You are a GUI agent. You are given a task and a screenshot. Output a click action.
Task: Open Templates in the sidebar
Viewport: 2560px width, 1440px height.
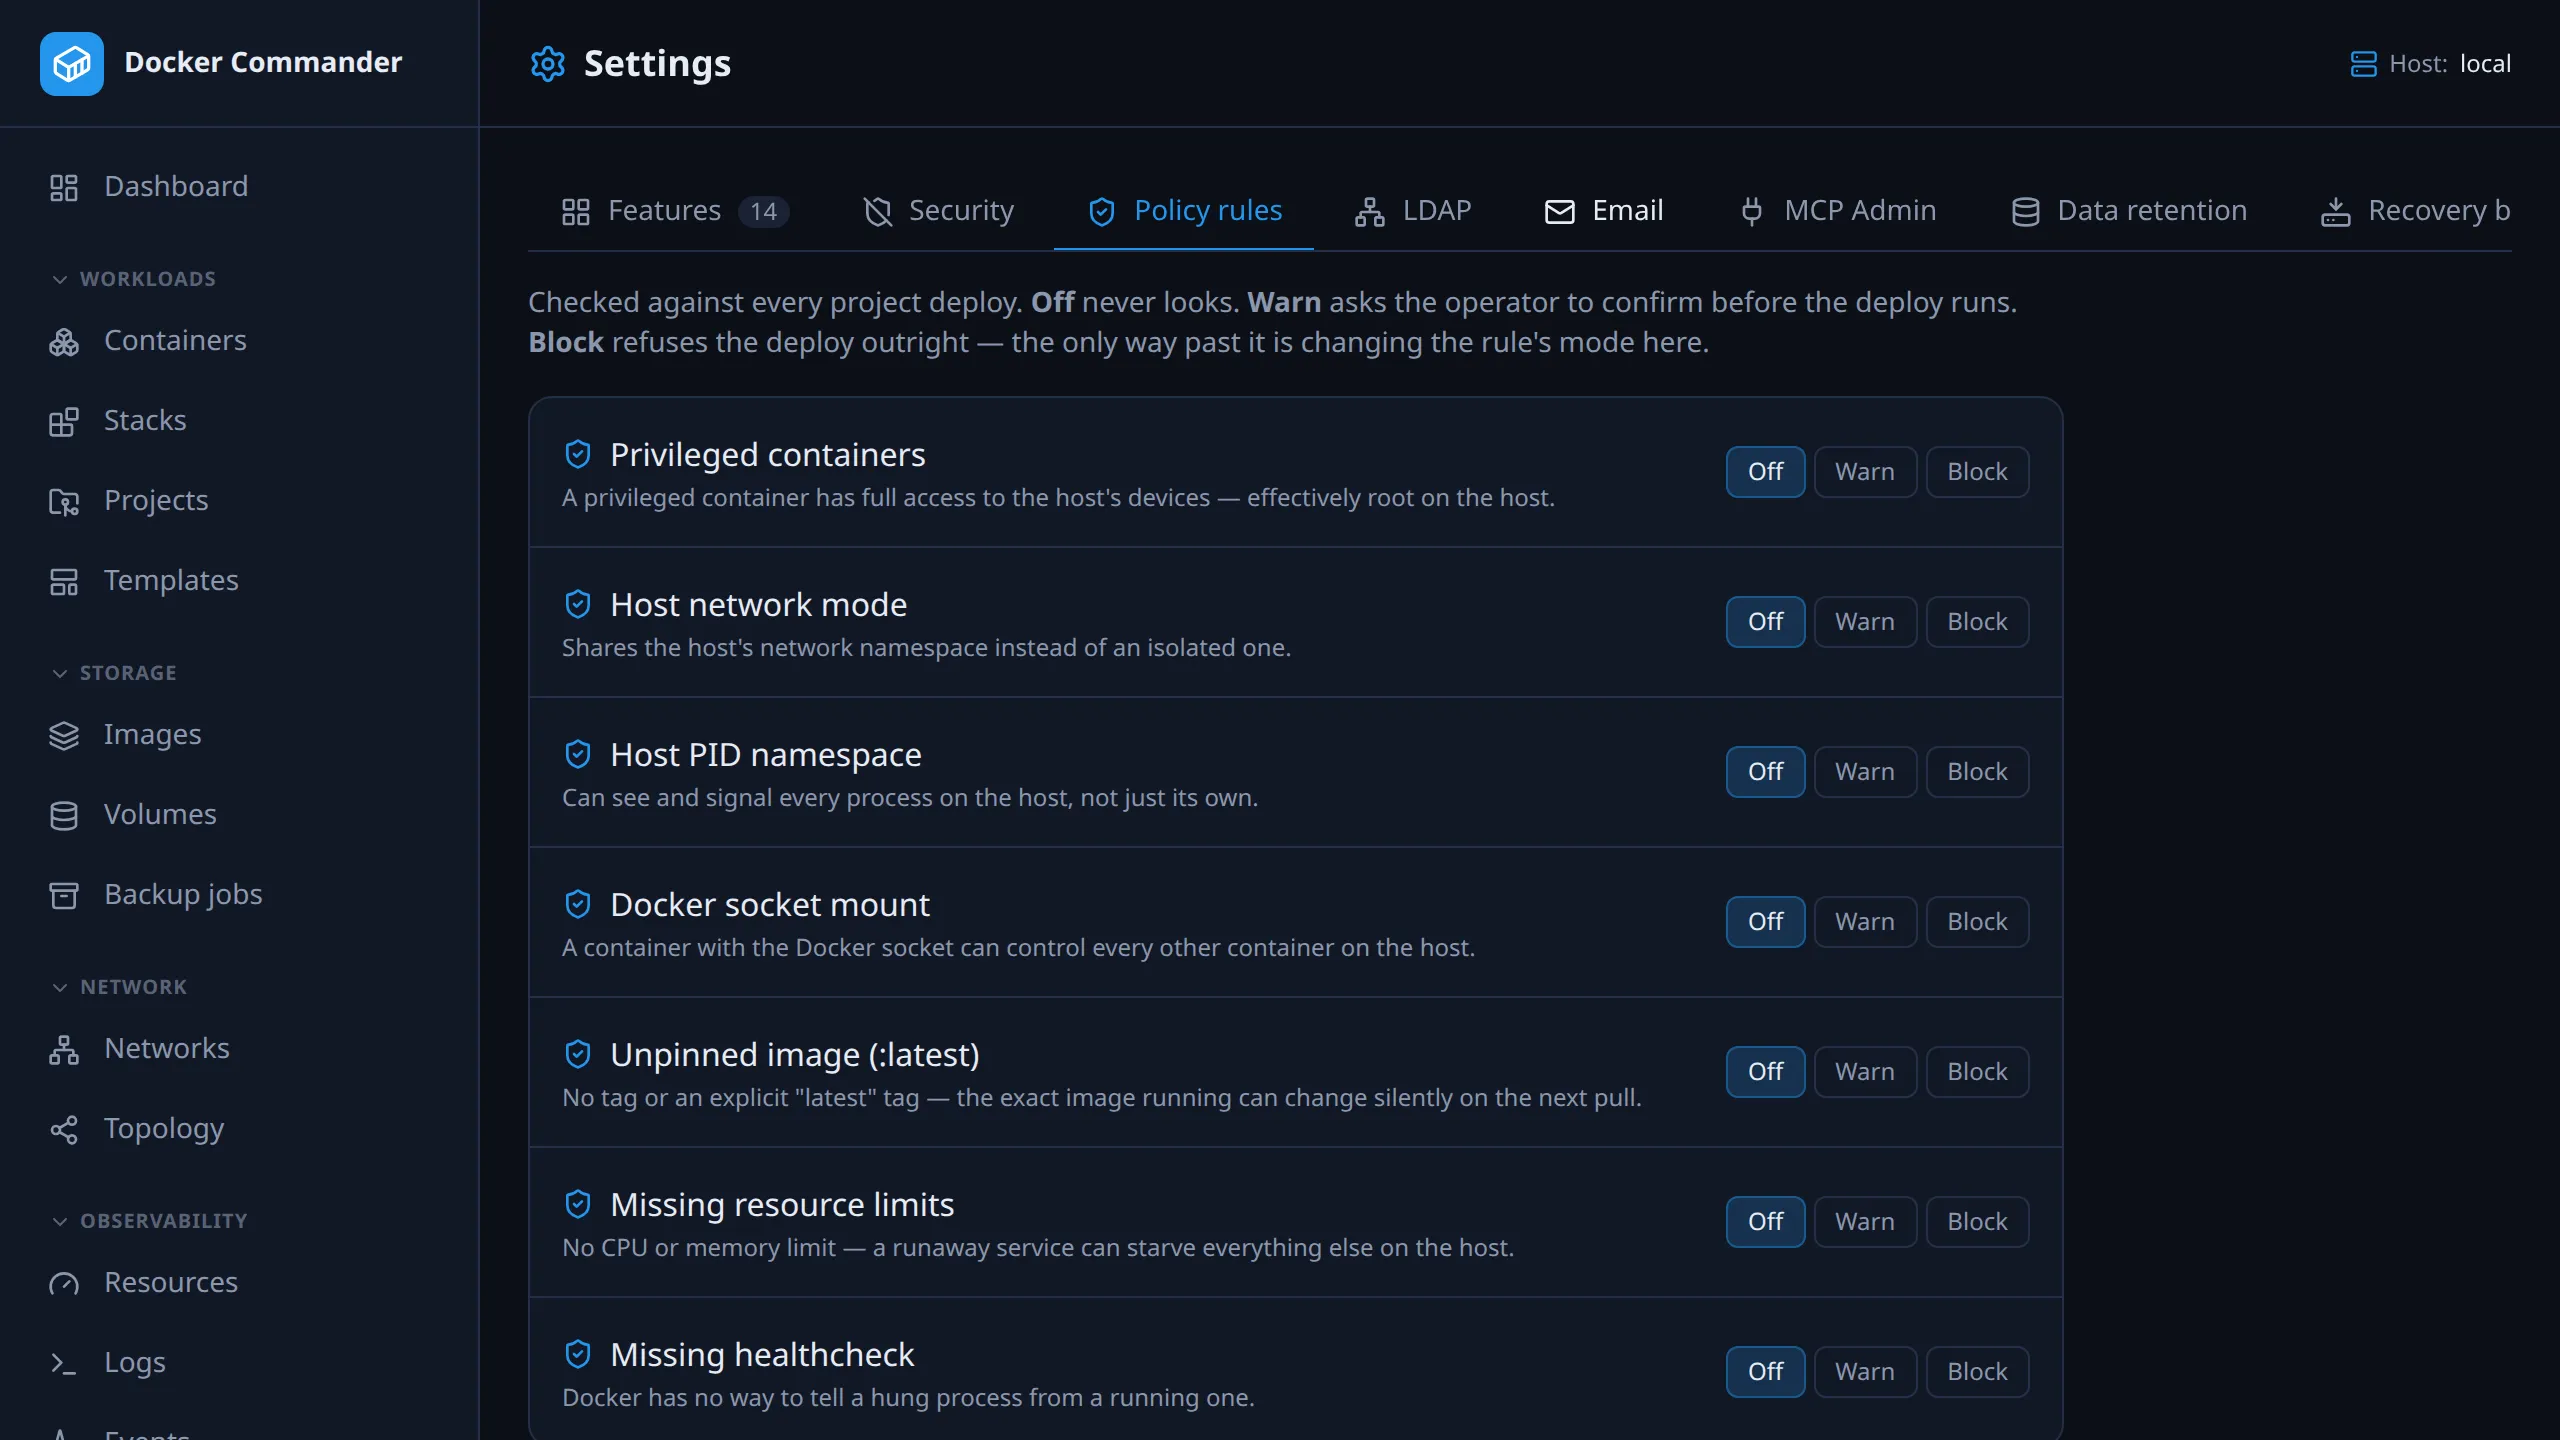coord(239,581)
